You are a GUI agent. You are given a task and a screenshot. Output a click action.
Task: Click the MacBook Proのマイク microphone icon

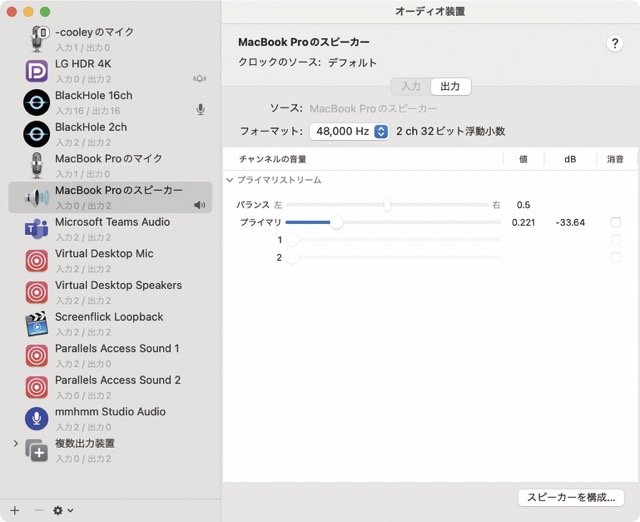[37, 165]
